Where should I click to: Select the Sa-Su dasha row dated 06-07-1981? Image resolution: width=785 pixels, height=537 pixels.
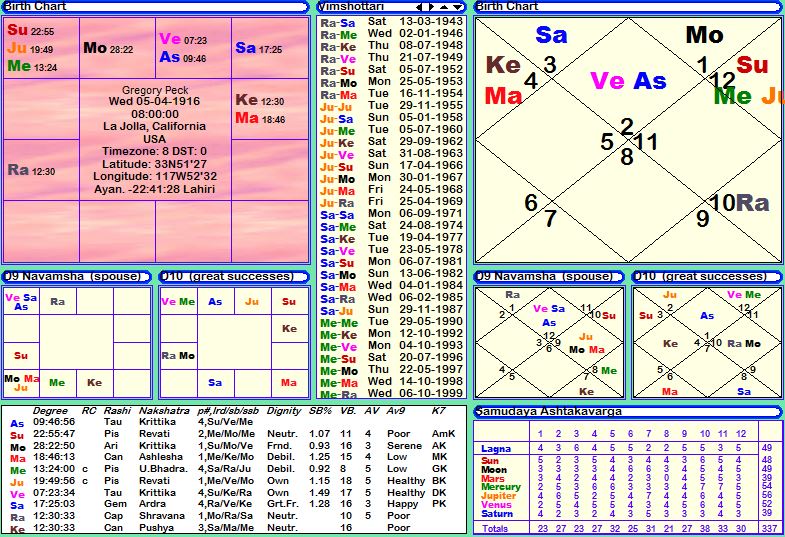tap(391, 262)
